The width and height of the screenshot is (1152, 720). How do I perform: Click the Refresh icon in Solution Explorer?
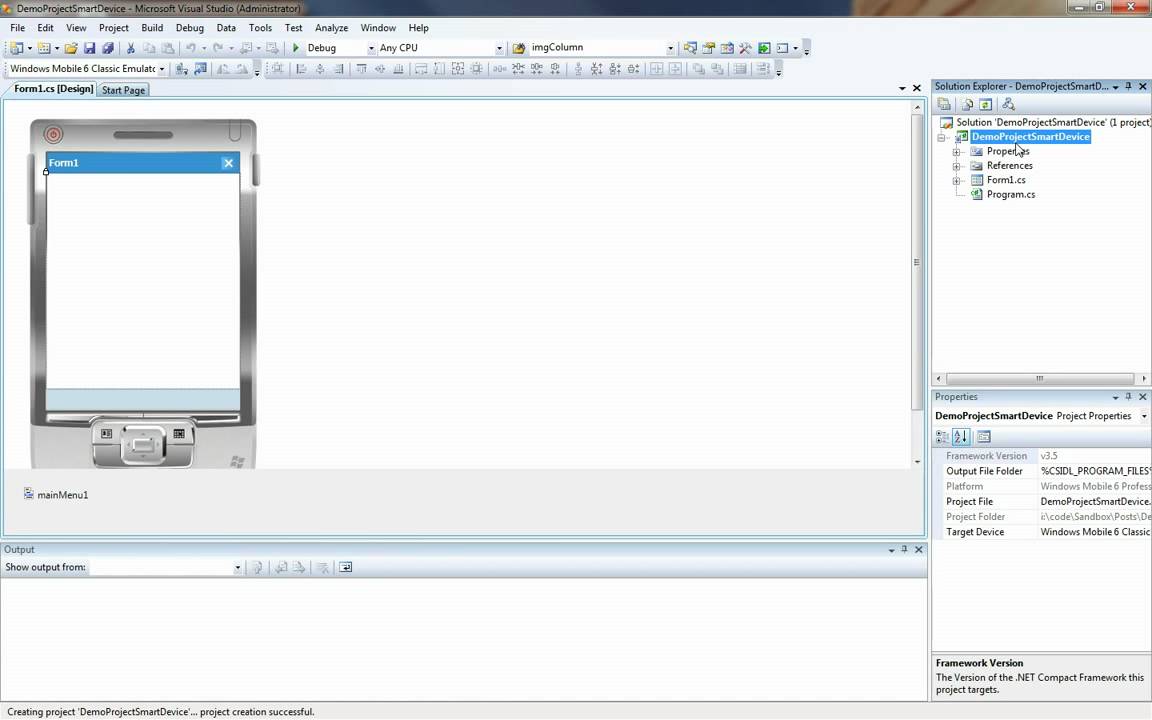pyautogui.click(x=985, y=104)
